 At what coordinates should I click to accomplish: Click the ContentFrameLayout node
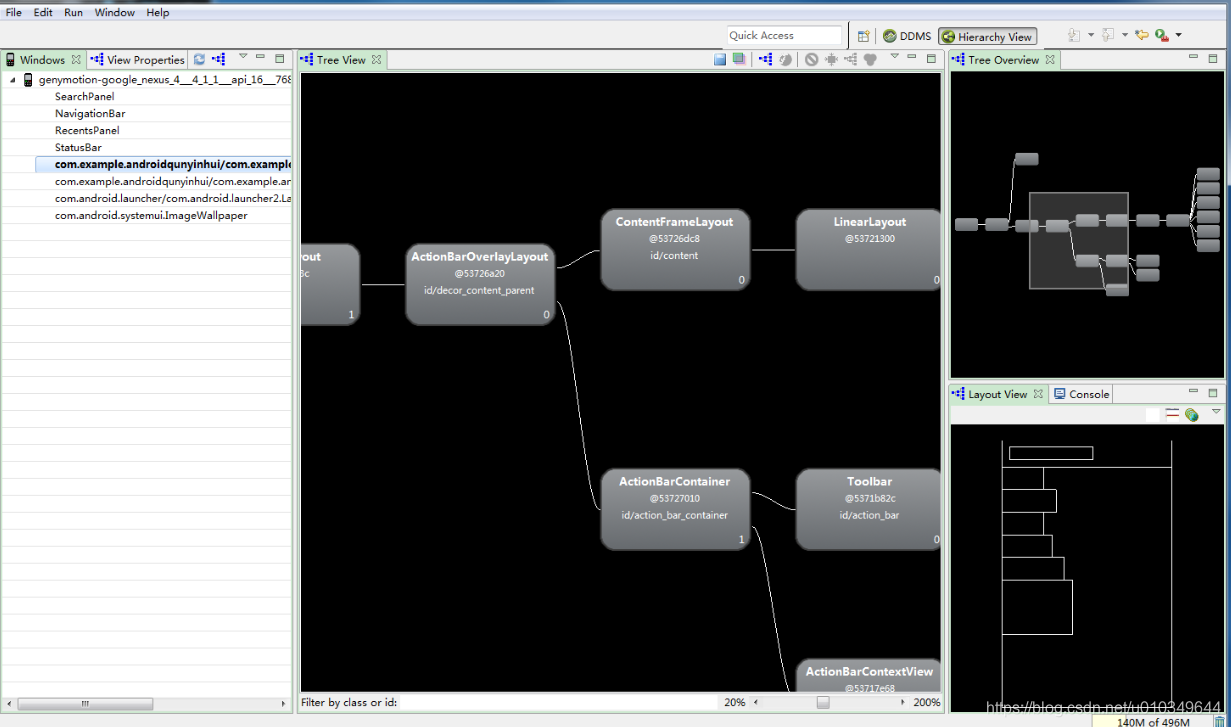click(x=675, y=250)
